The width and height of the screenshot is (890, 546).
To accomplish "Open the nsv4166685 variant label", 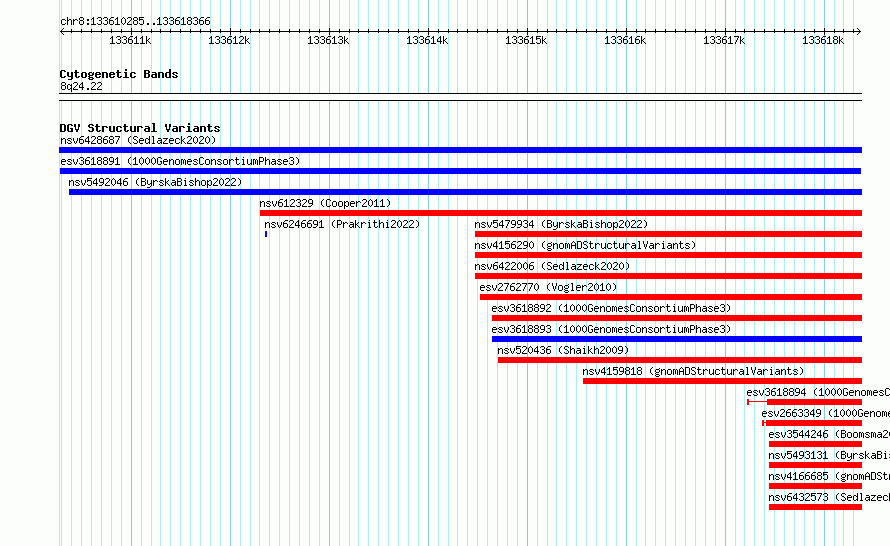I will coord(829,476).
